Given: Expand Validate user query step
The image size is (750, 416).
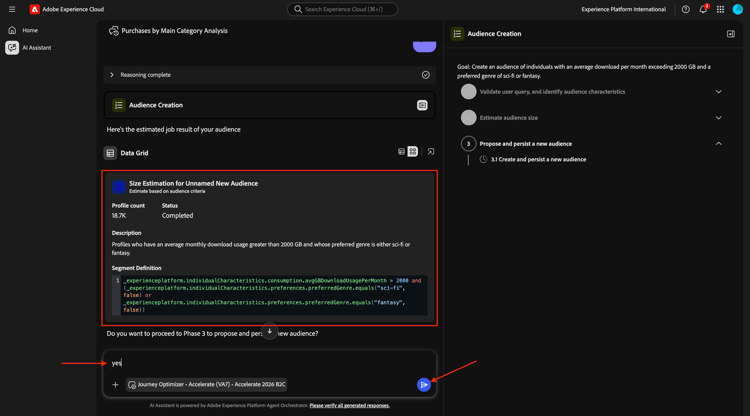Looking at the screenshot, I should pyautogui.click(x=718, y=92).
